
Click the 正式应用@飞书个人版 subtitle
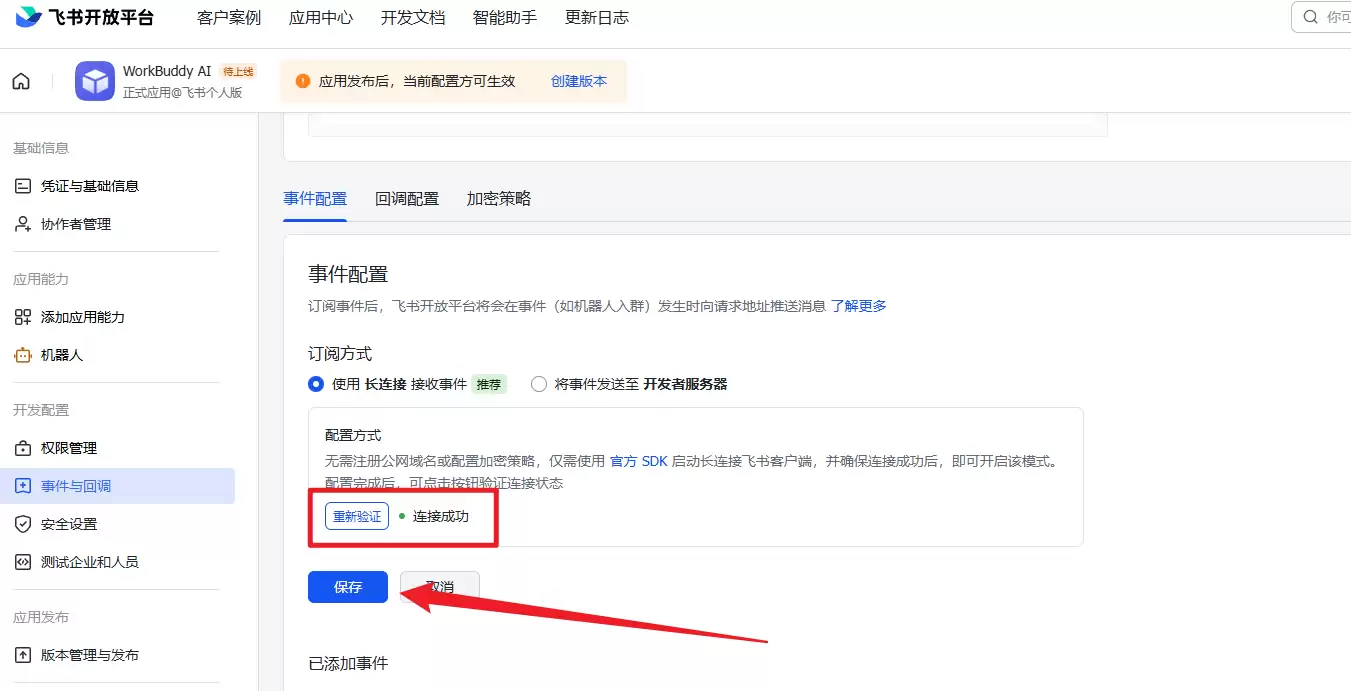[x=183, y=92]
